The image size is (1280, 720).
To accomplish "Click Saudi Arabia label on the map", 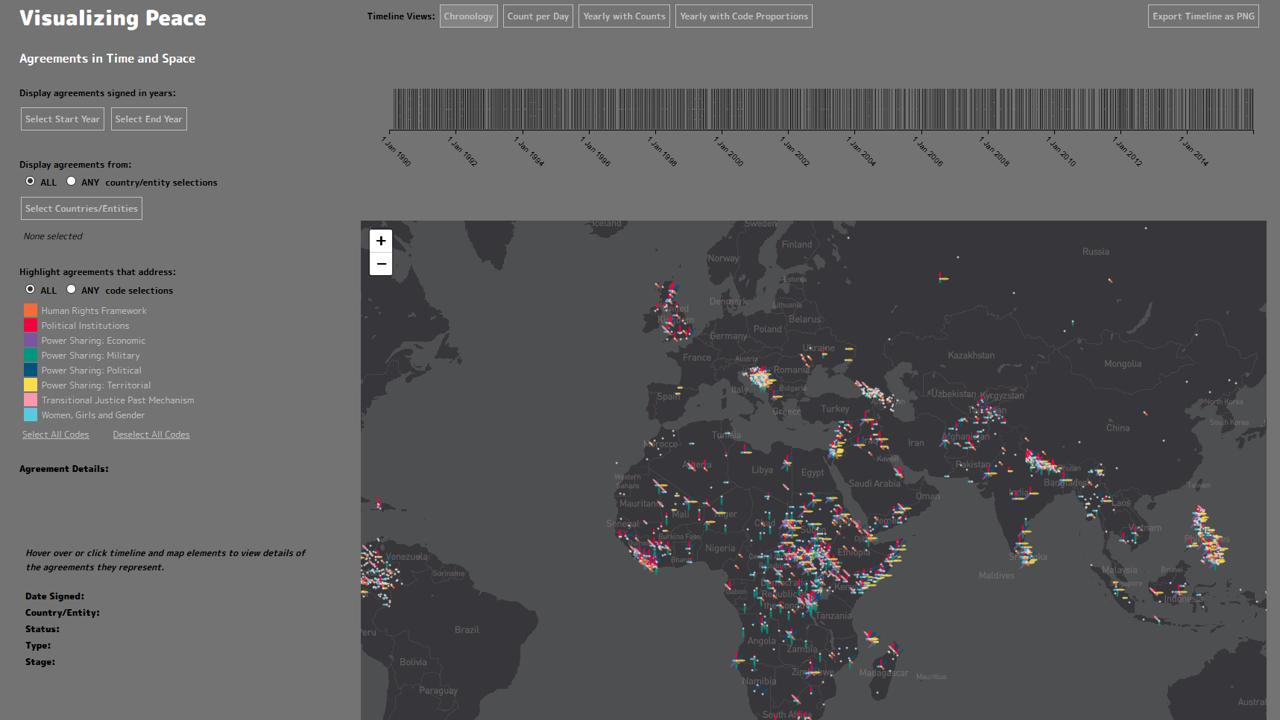I will pos(875,484).
